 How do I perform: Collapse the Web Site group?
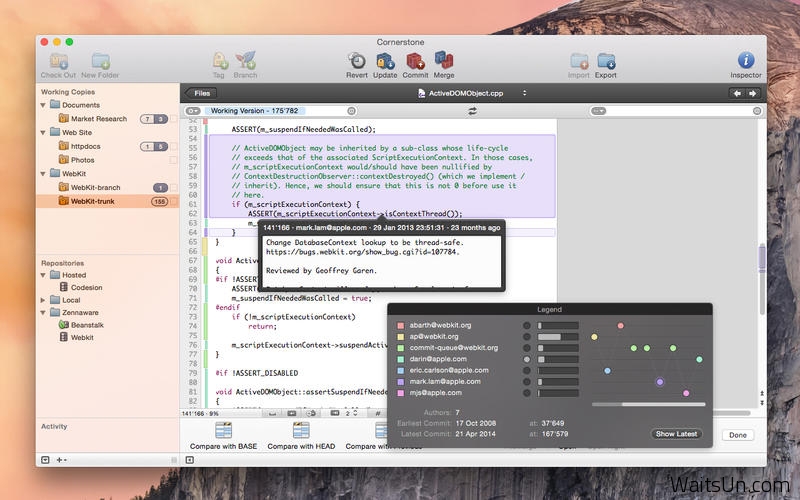pos(43,133)
